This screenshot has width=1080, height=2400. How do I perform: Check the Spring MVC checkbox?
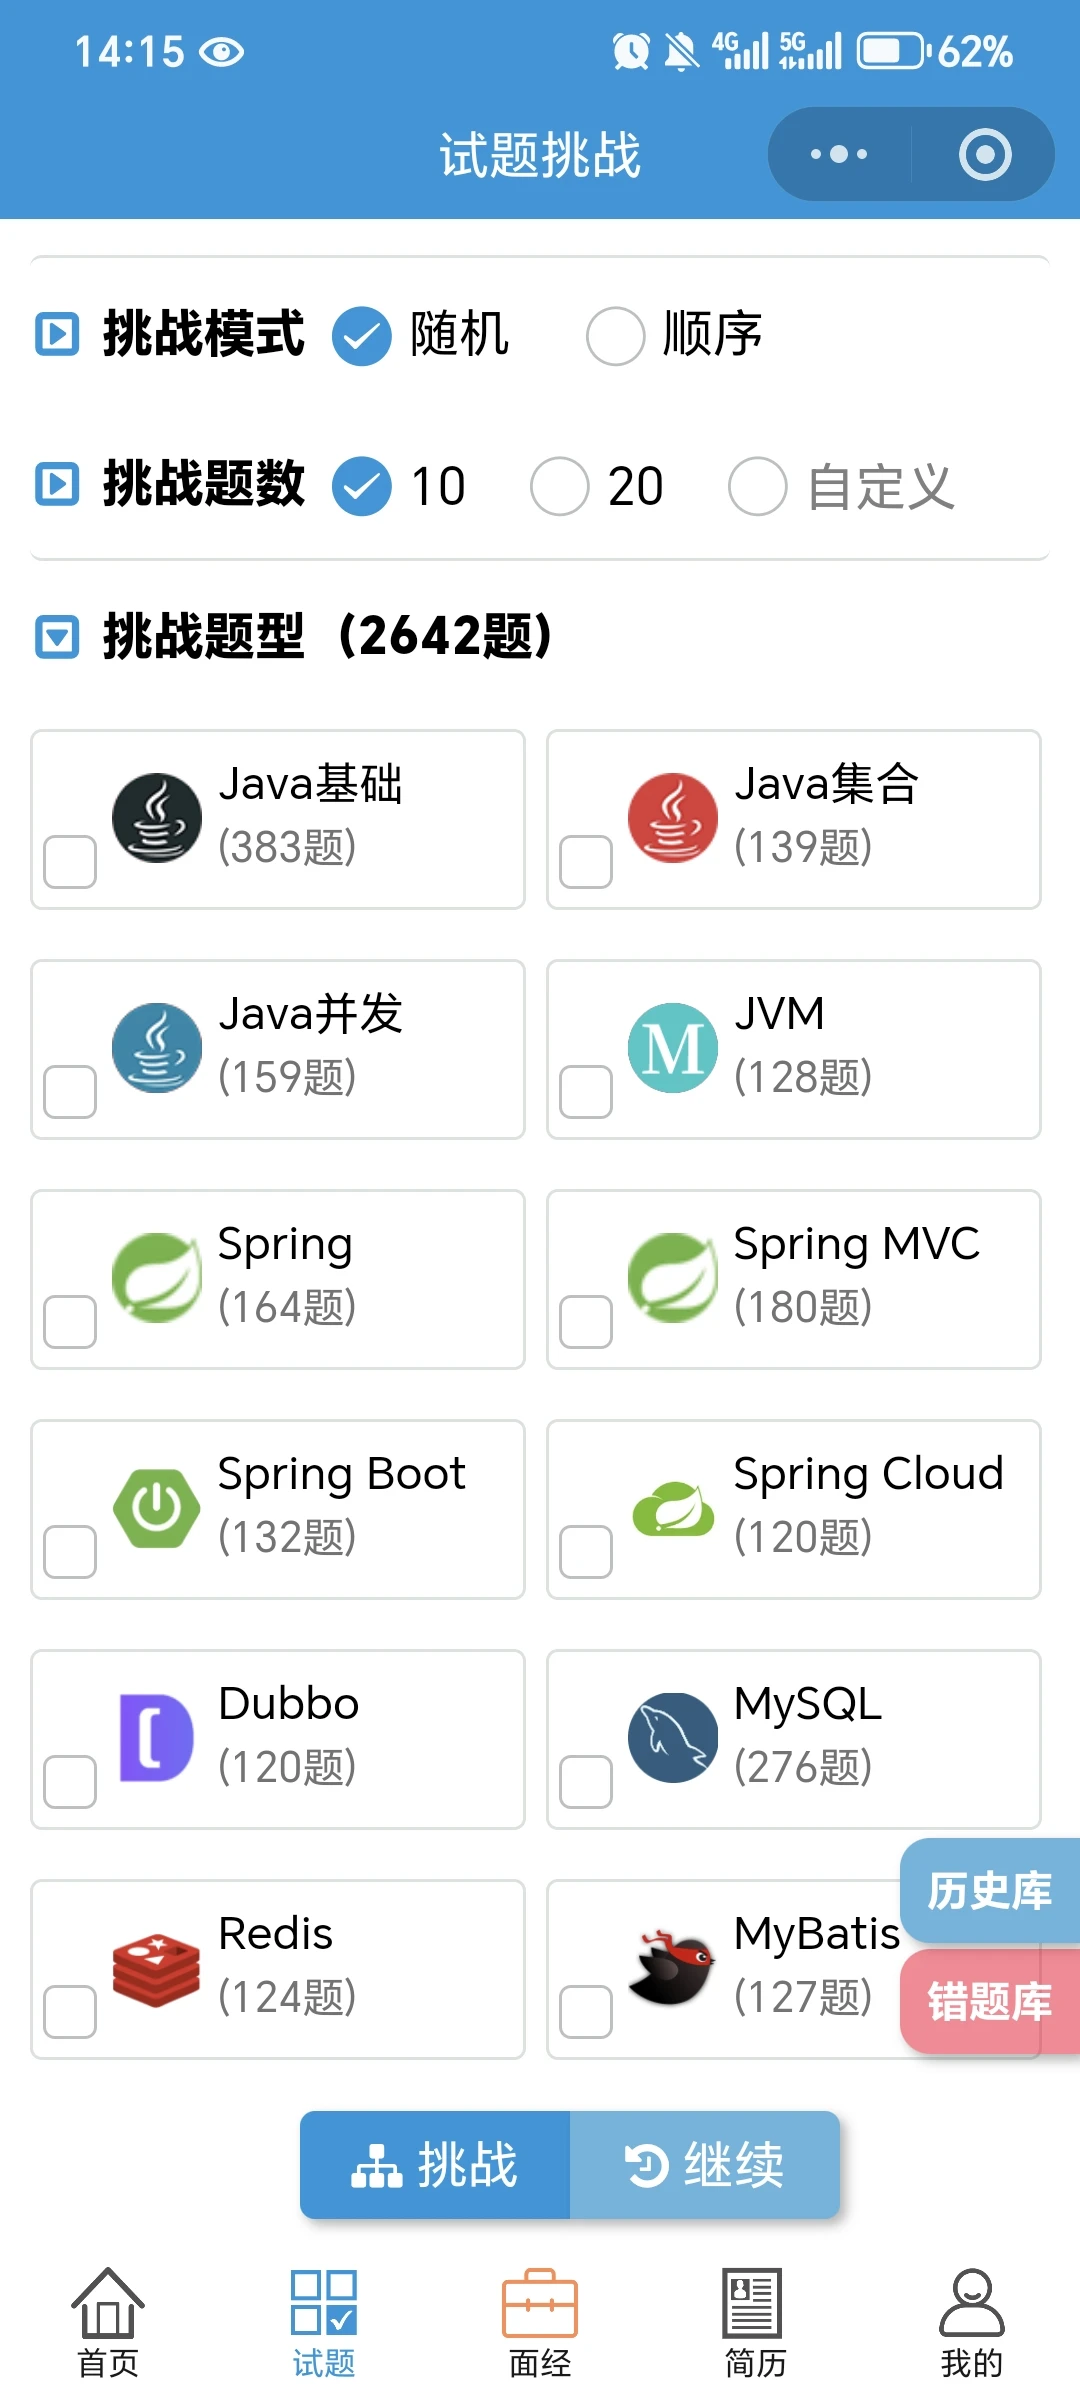586,1322
